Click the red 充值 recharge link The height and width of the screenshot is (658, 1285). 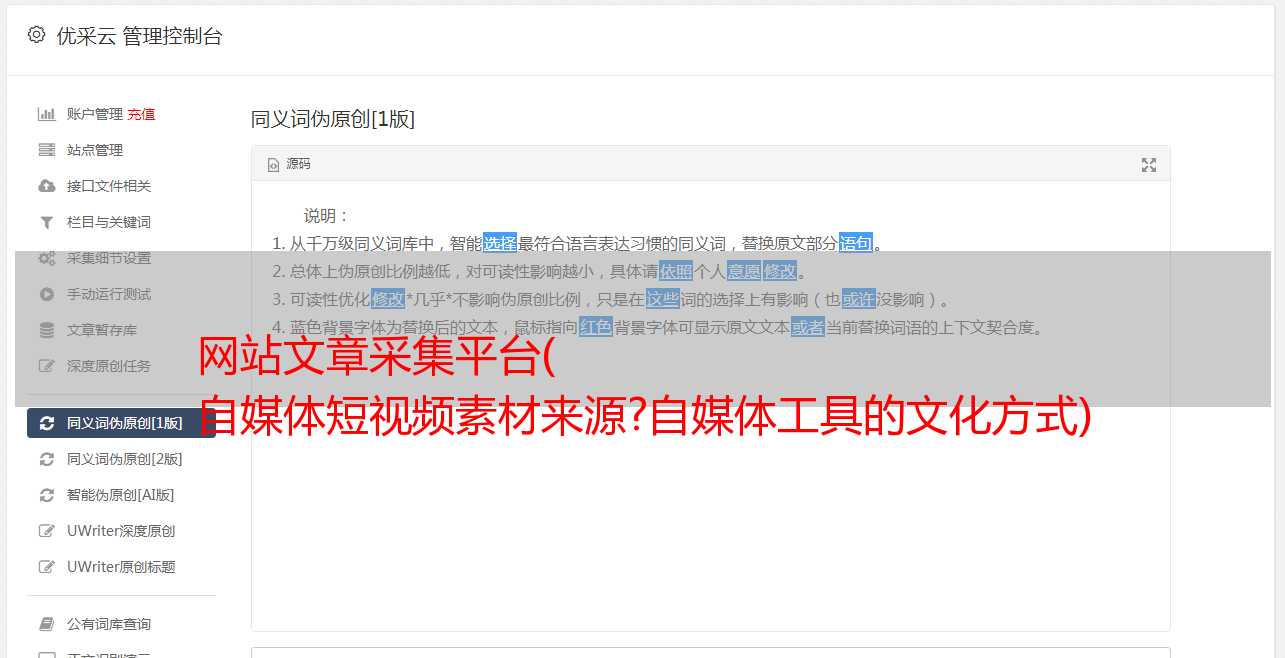(x=141, y=114)
